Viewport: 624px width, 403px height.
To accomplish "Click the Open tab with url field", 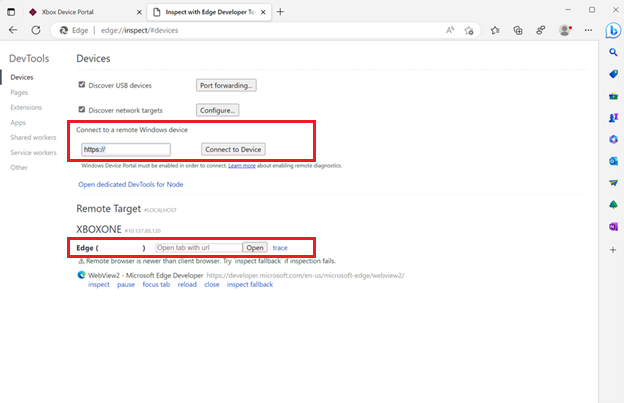I will [199, 247].
